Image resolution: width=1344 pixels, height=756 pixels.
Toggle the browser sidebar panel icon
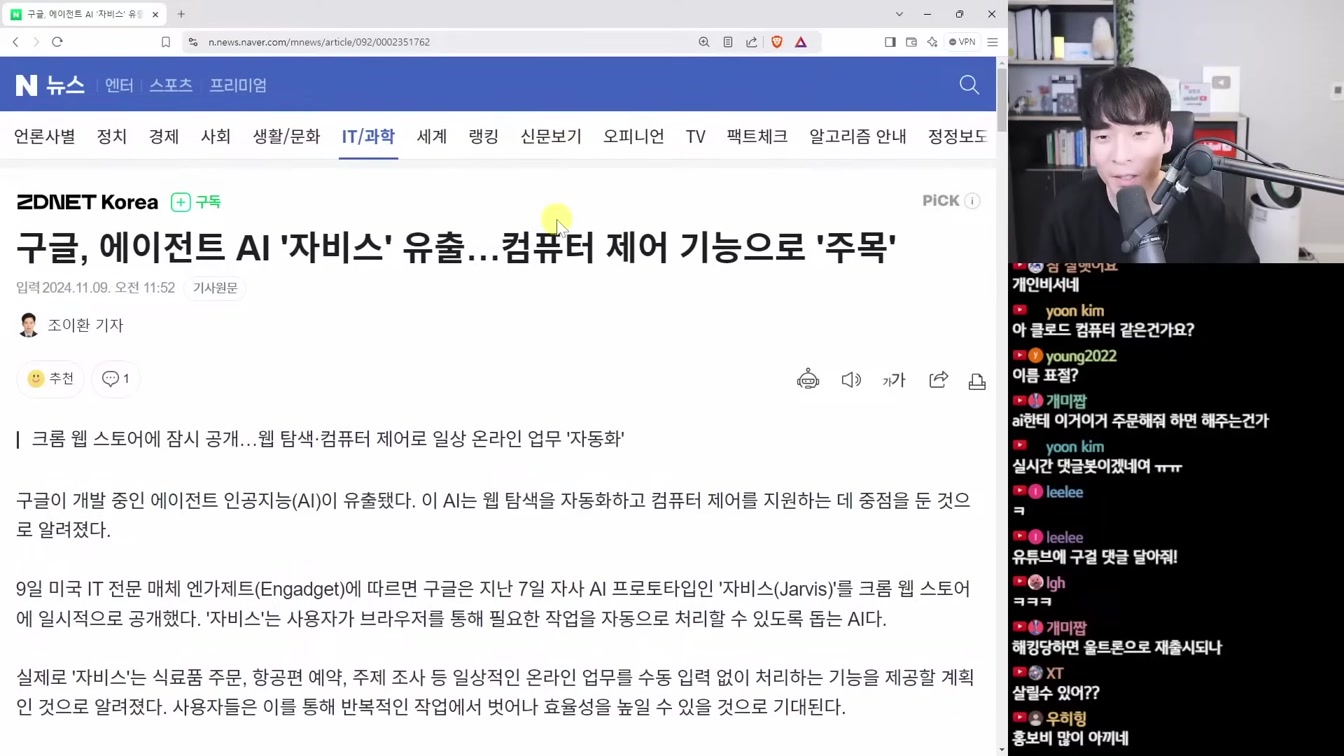(x=890, y=42)
